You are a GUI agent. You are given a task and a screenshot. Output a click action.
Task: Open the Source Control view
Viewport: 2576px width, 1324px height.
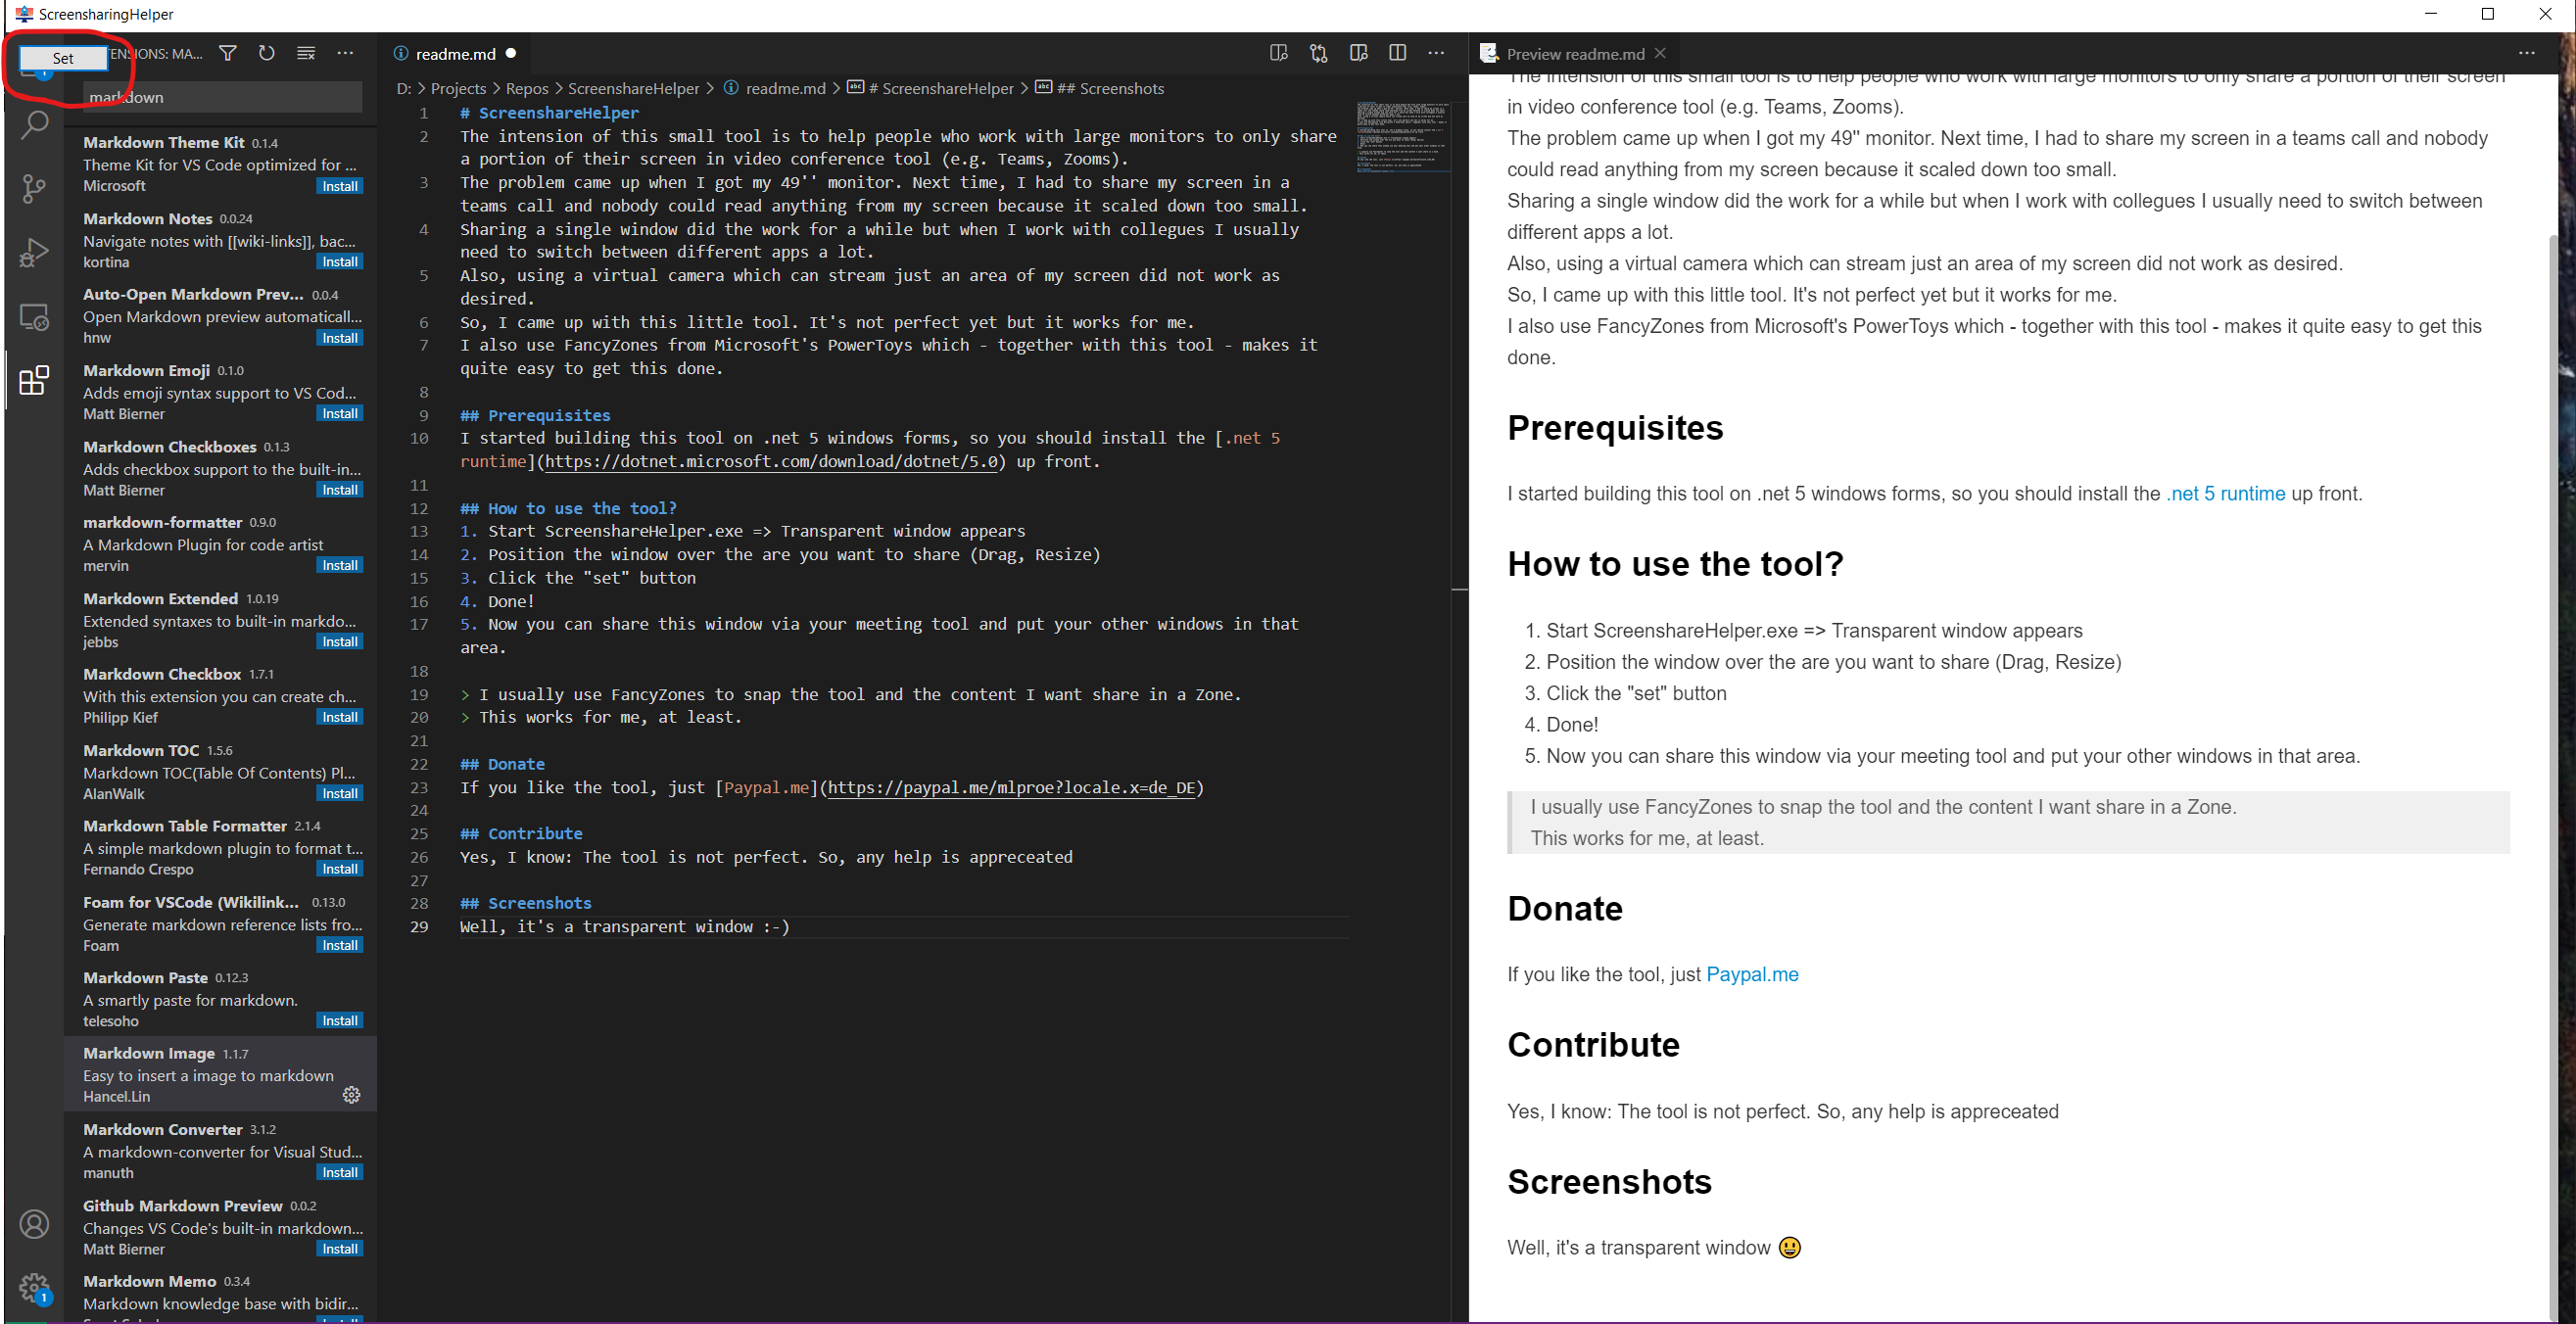click(x=35, y=188)
